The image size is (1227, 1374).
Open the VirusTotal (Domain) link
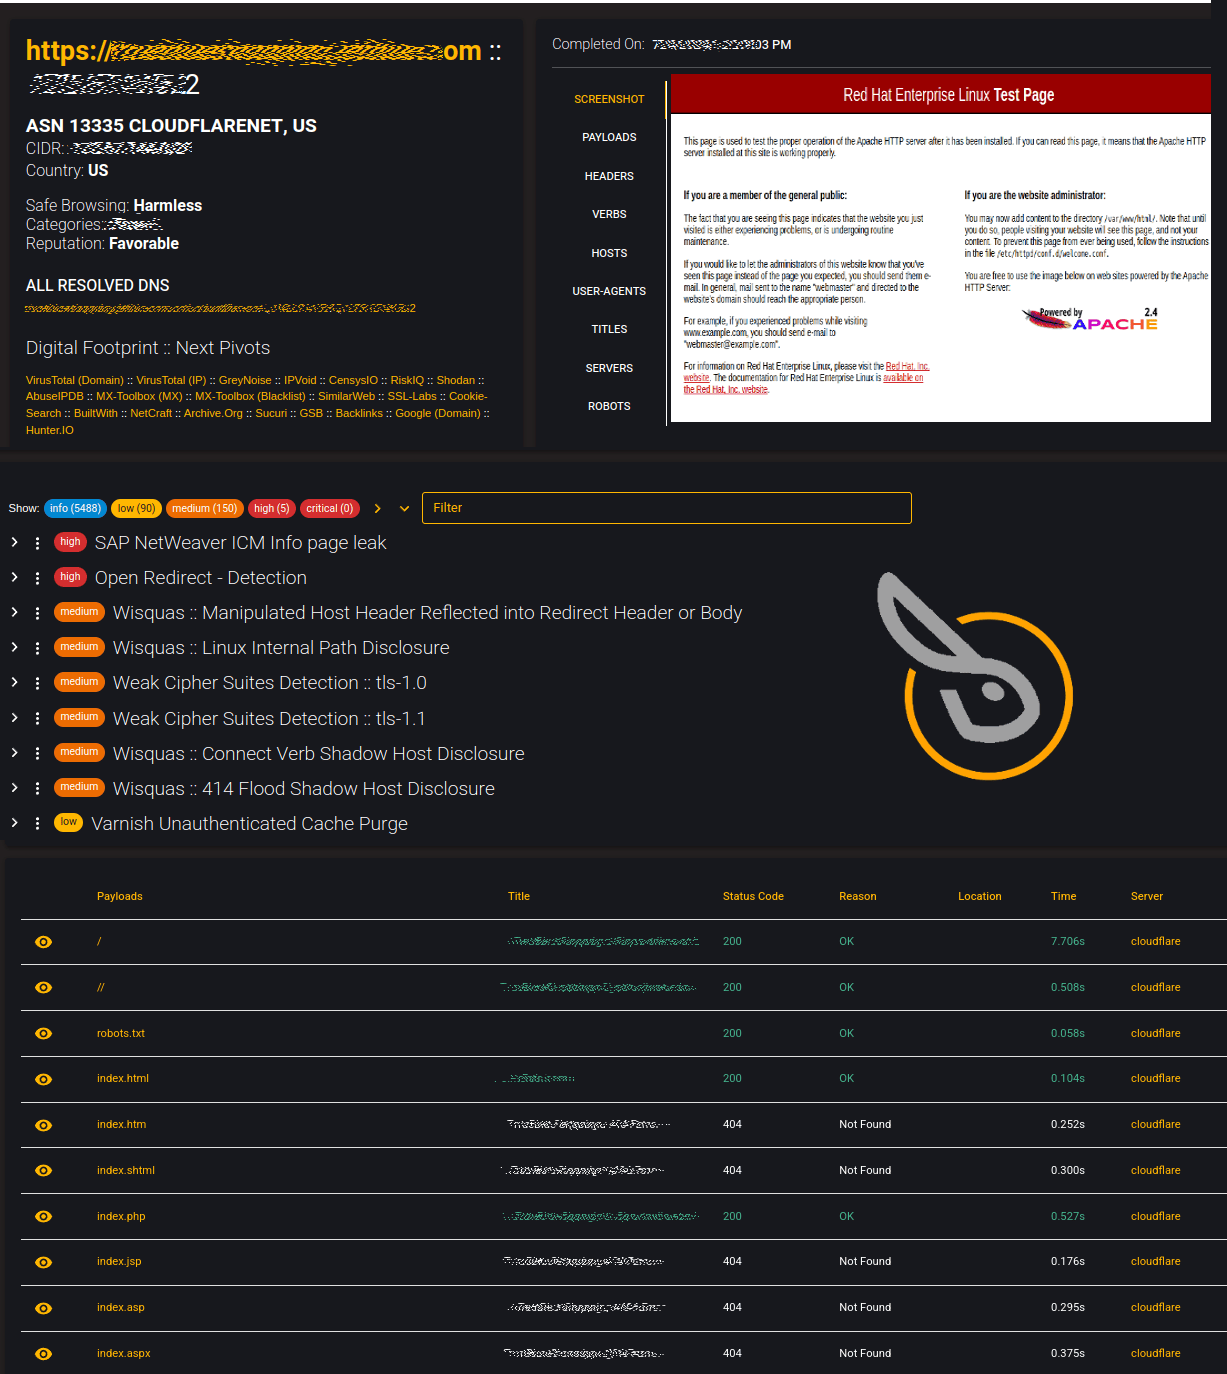tap(75, 380)
